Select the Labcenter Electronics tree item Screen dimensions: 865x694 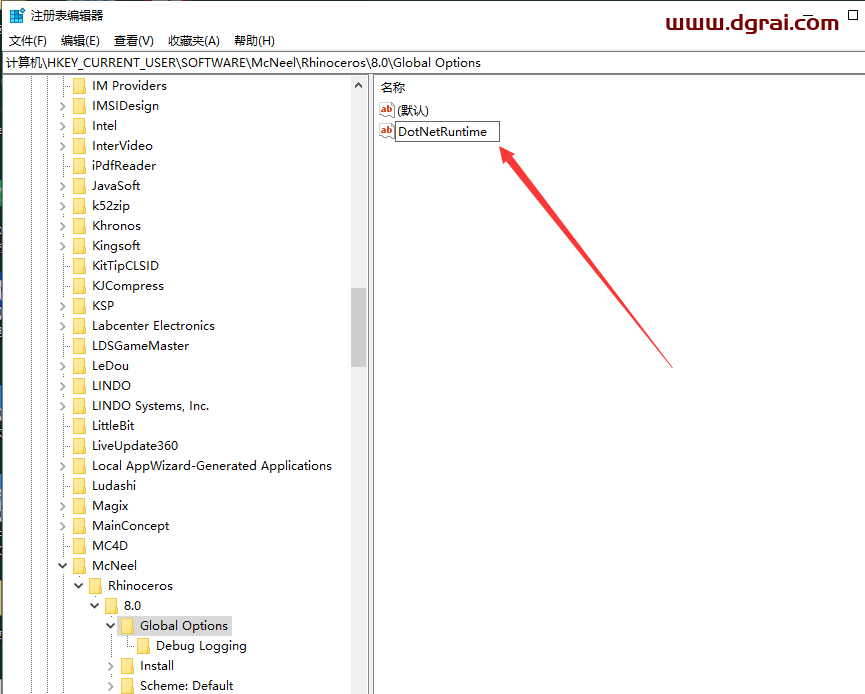pos(153,326)
